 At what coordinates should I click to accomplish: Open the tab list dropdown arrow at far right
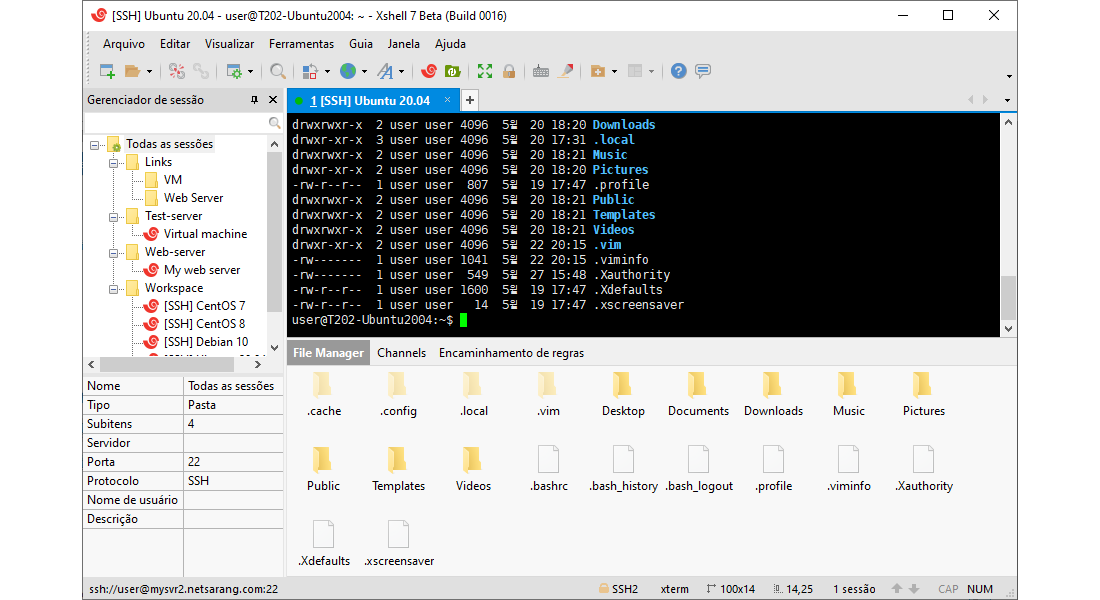pos(1007,100)
